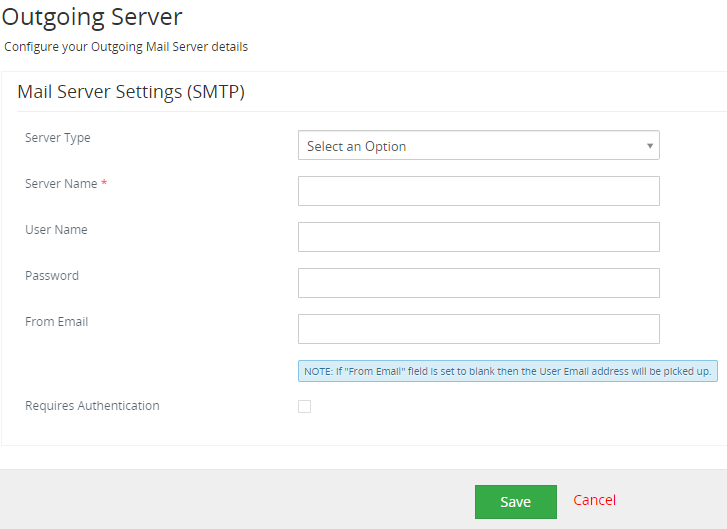Enable the Requires Authentication checkbox
727x529 pixels.
click(304, 406)
